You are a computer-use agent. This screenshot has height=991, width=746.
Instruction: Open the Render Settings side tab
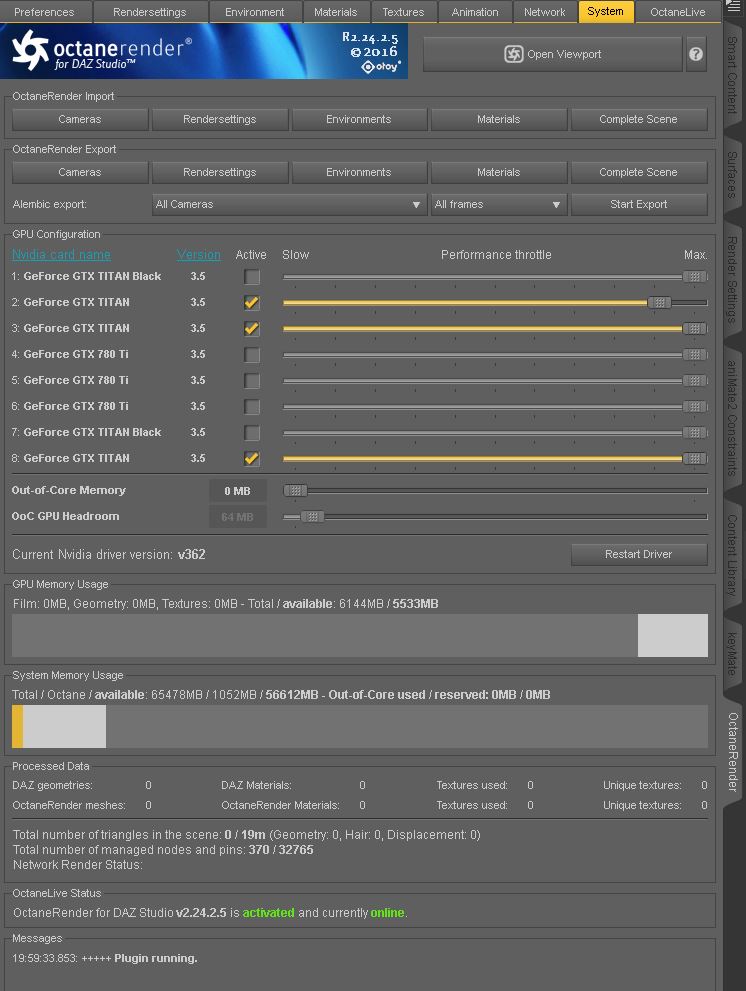(732, 279)
